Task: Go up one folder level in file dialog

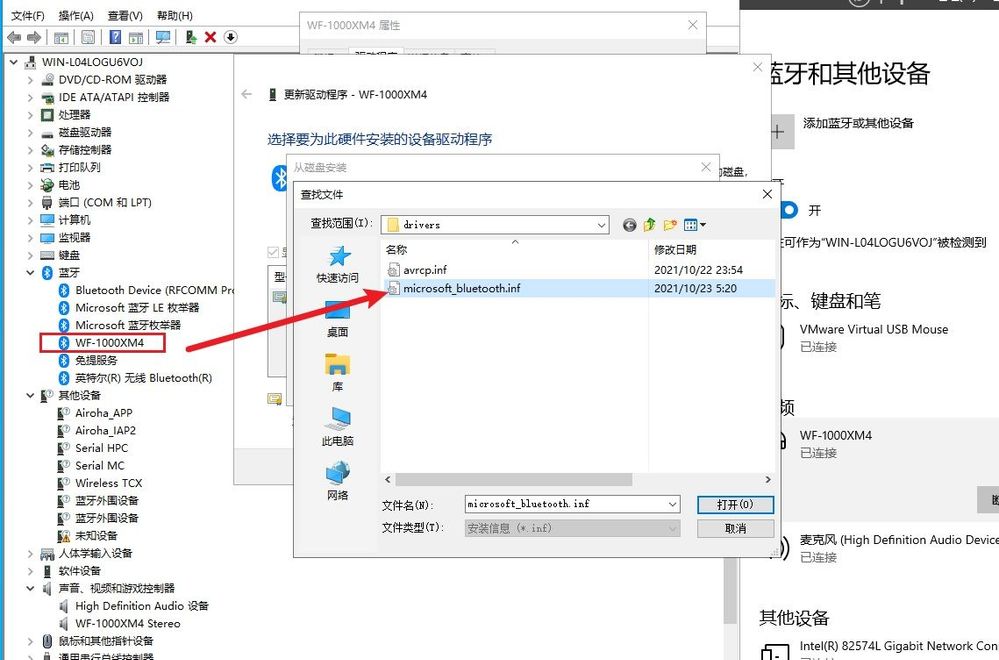Action: [649, 224]
